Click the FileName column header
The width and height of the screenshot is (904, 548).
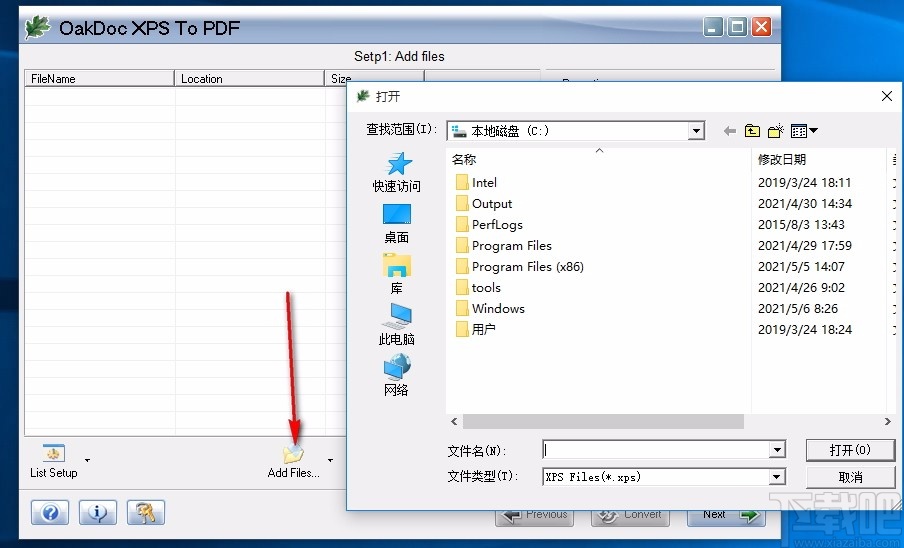pyautogui.click(x=99, y=78)
